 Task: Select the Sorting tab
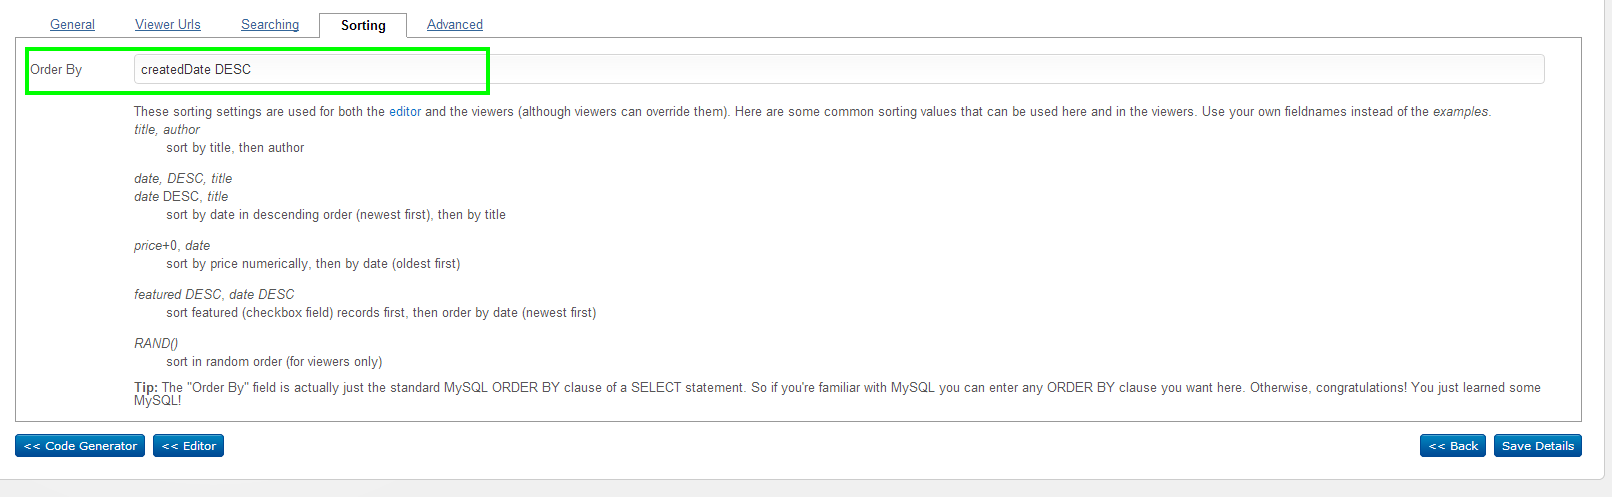363,26
